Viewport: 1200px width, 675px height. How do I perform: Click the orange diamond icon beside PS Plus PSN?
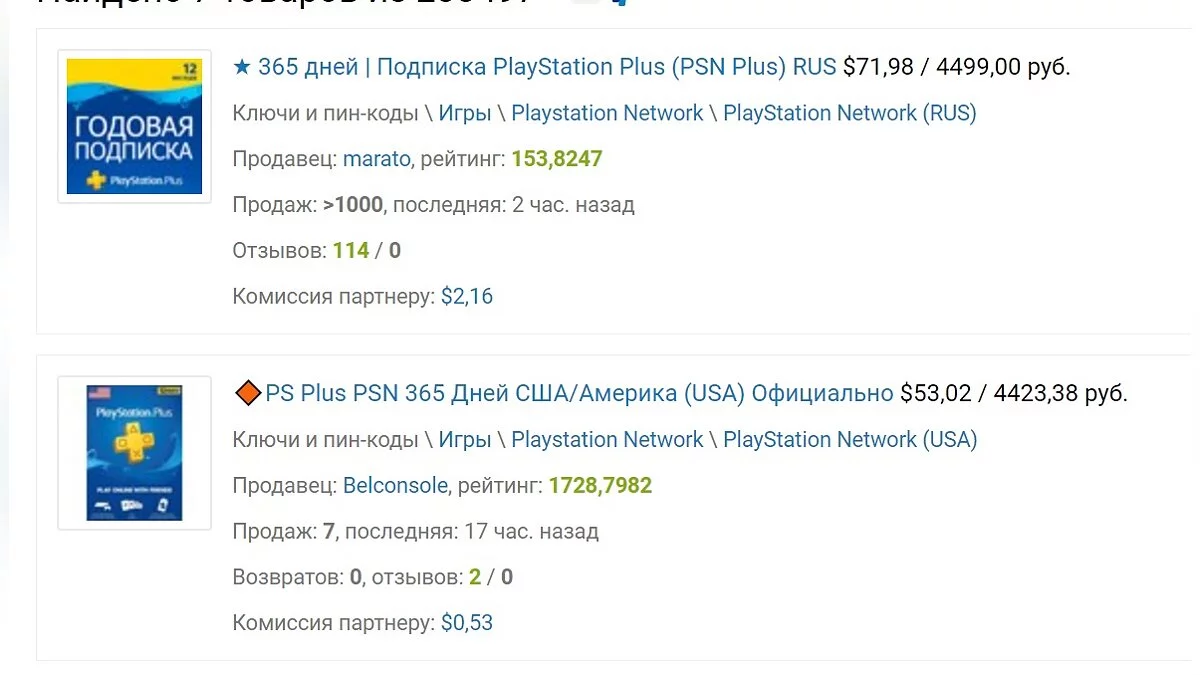pyautogui.click(x=247, y=393)
